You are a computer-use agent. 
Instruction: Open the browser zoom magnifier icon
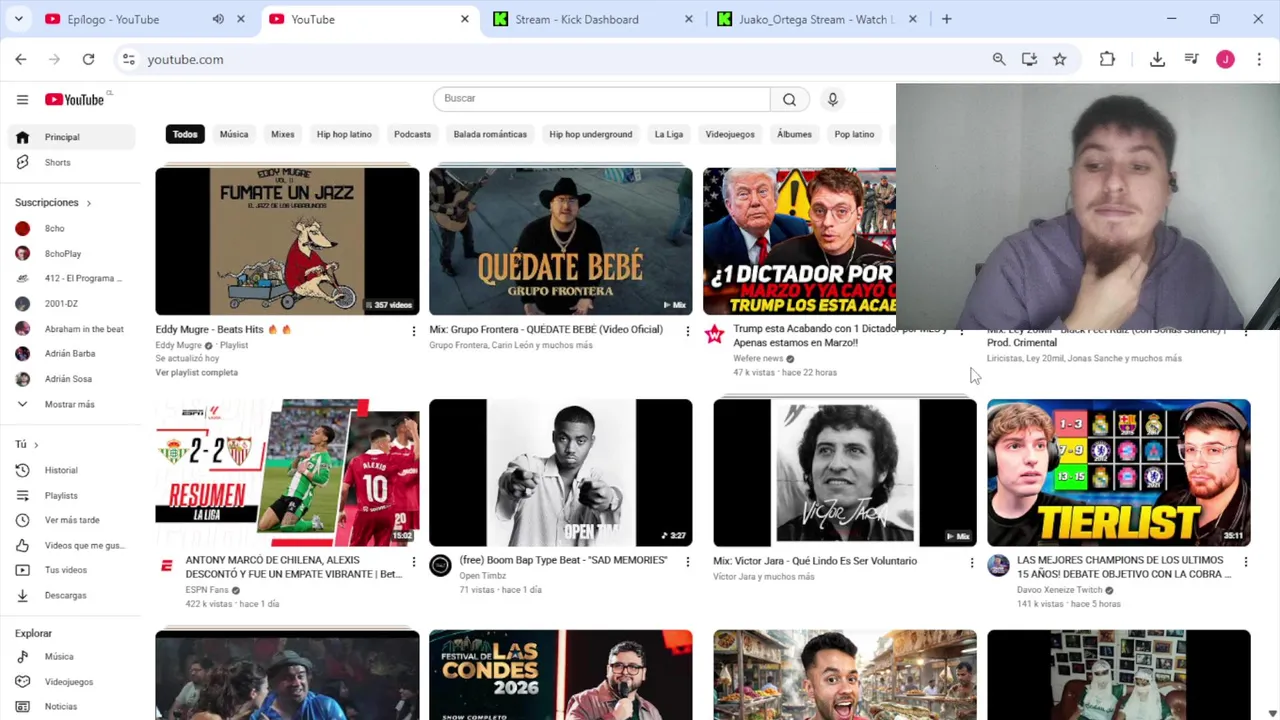coord(998,59)
